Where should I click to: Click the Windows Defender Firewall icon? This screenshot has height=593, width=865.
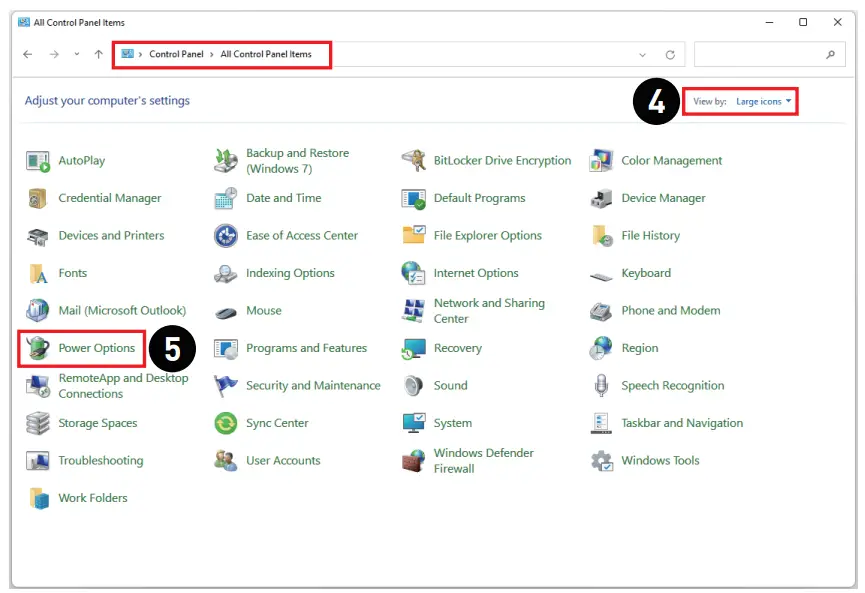(413, 461)
